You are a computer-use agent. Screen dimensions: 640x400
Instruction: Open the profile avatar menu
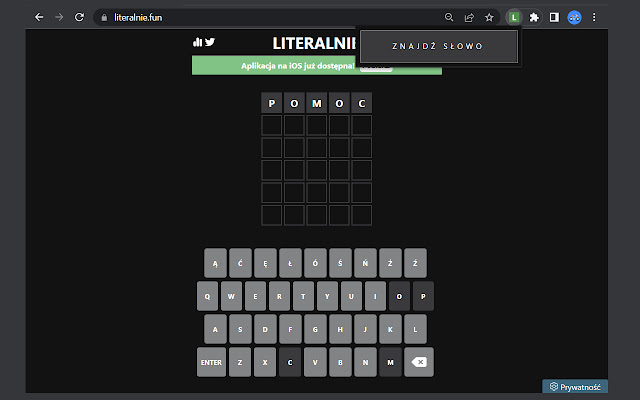tap(574, 18)
